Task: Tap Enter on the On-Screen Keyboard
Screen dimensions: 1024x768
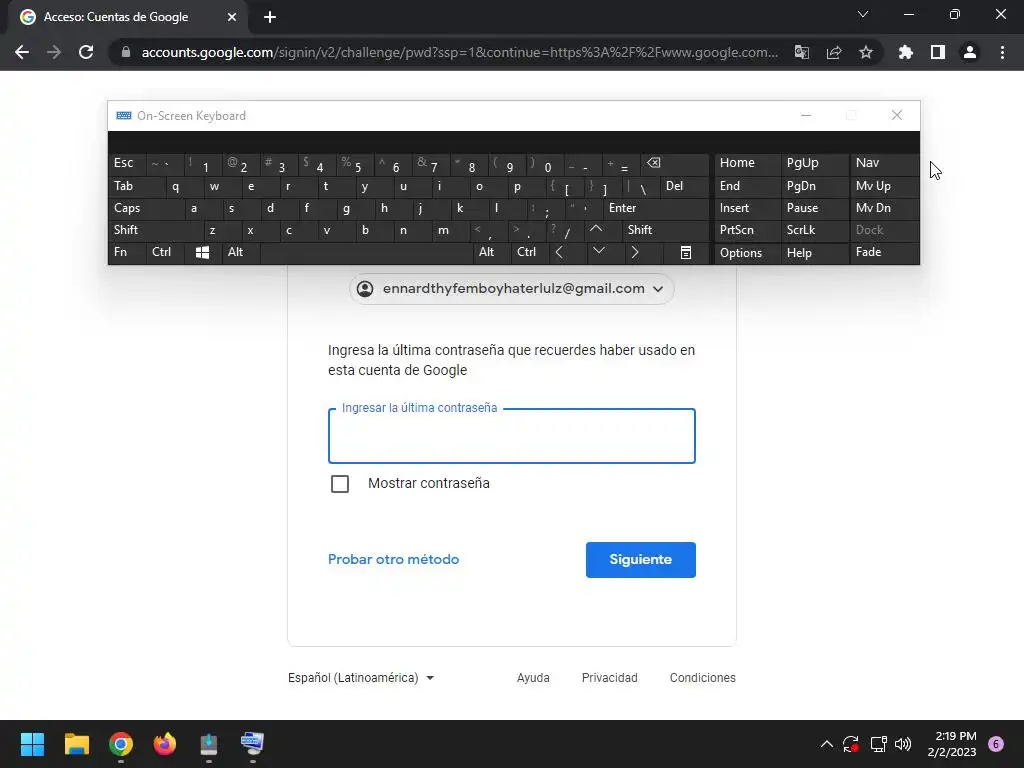Action: pyautogui.click(x=656, y=208)
